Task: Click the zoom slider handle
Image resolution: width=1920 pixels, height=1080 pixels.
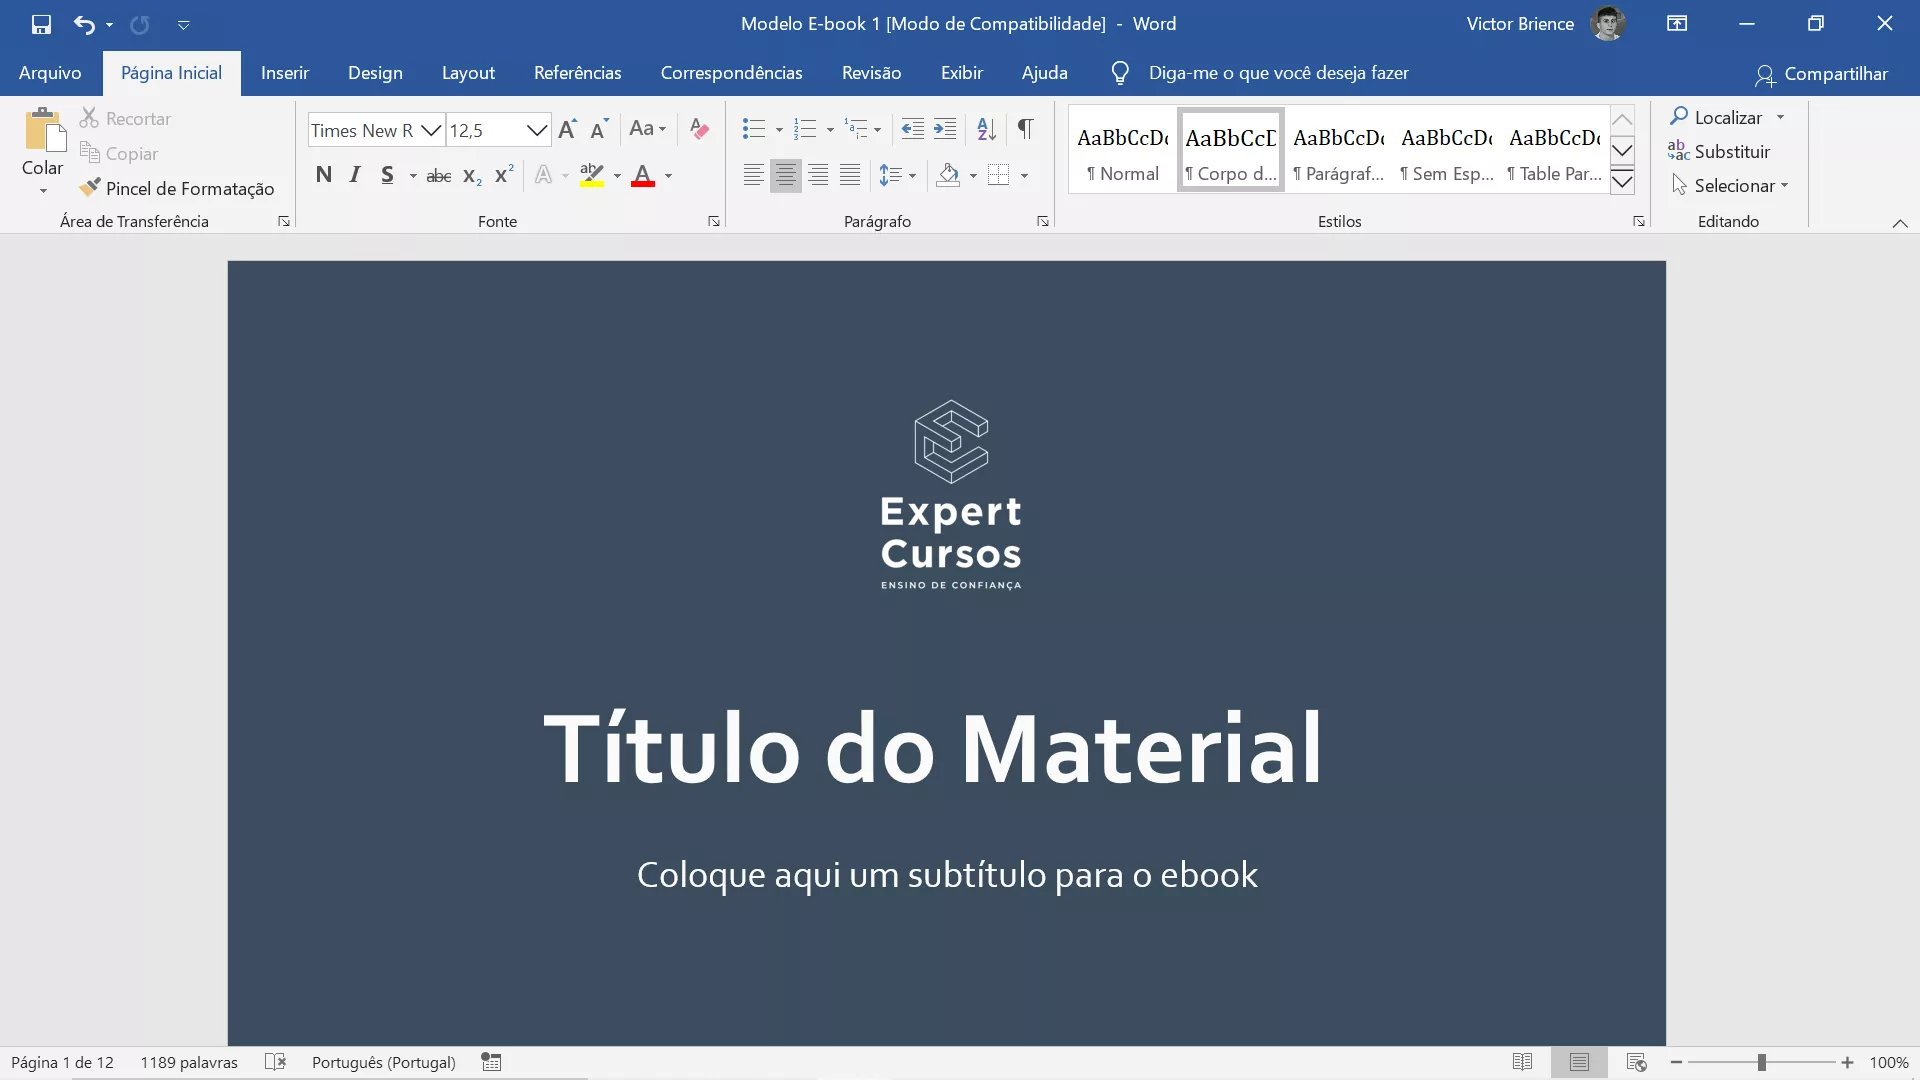Action: pyautogui.click(x=1762, y=1062)
